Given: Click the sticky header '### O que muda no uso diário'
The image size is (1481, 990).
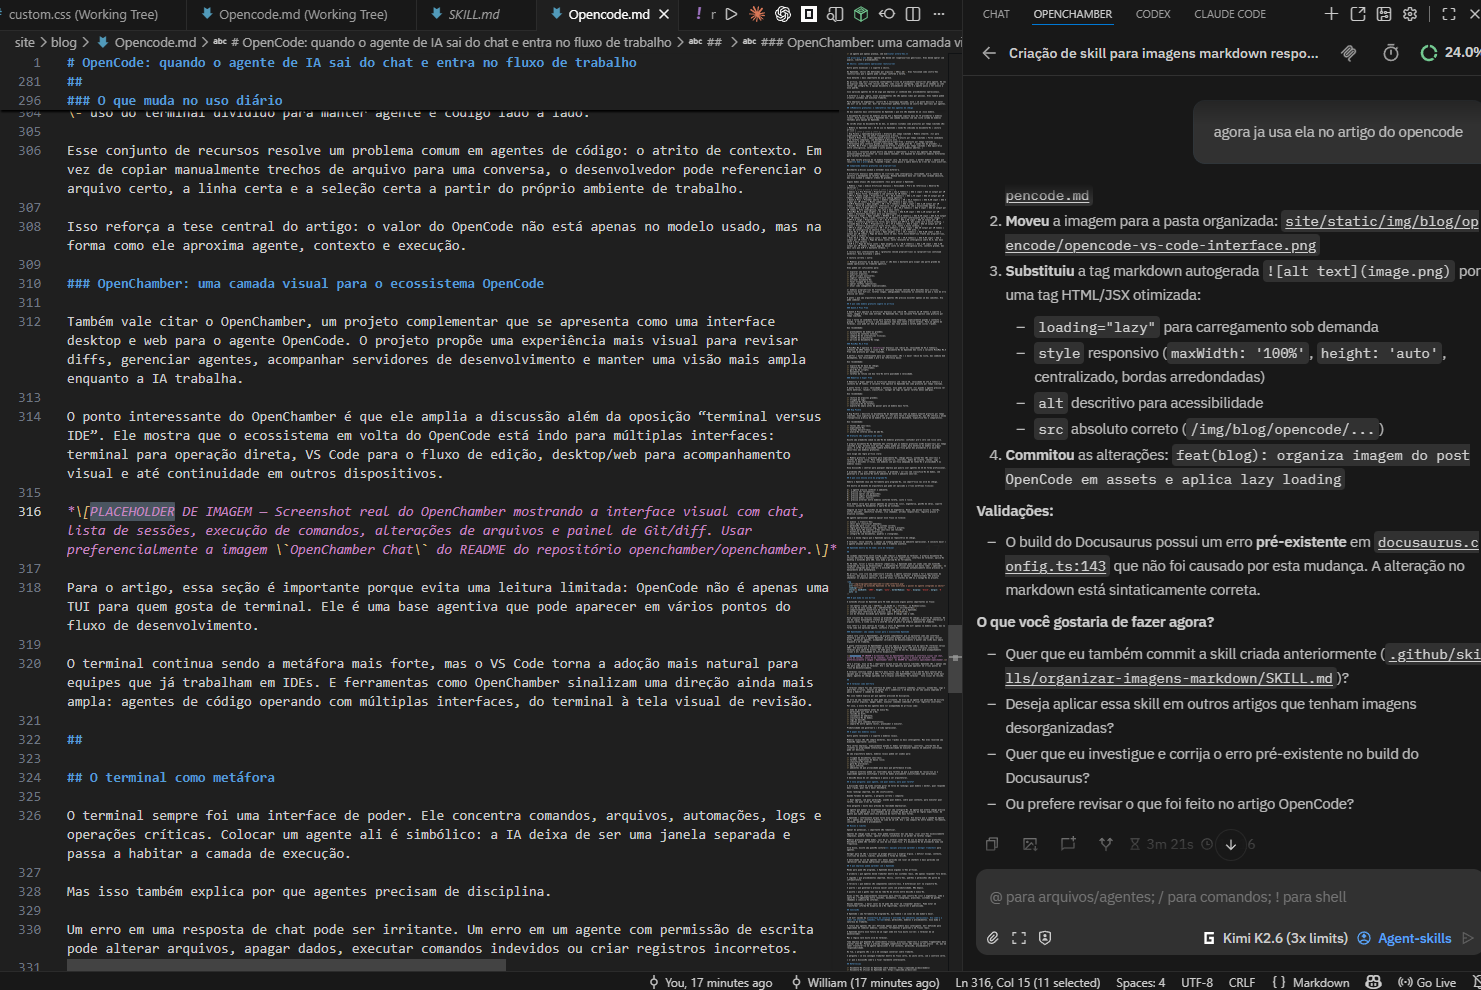Looking at the screenshot, I should pyautogui.click(x=175, y=100).
